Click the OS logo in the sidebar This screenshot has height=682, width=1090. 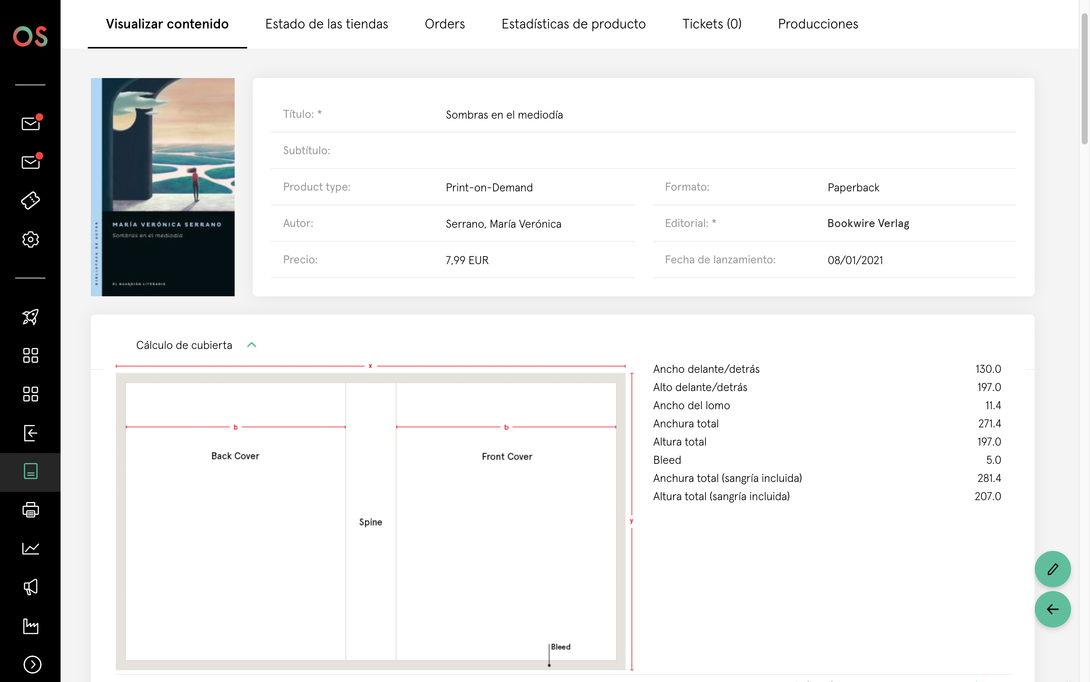[x=30, y=37]
